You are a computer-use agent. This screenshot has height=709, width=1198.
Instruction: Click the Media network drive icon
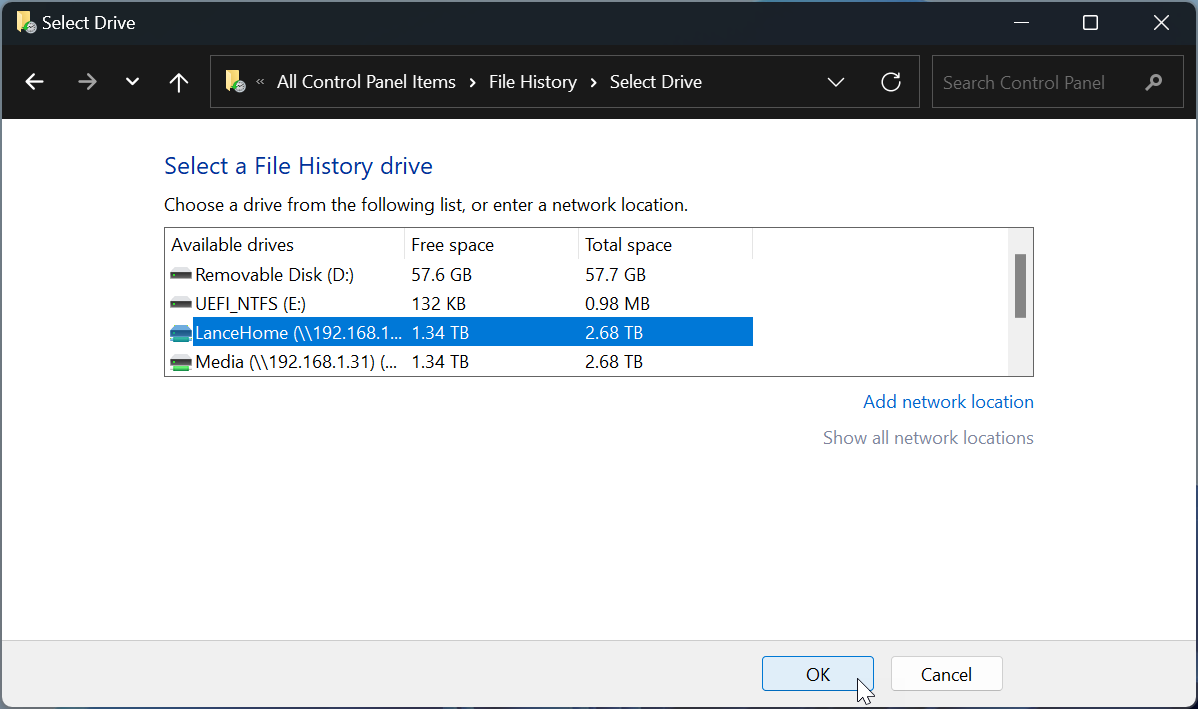click(x=181, y=362)
